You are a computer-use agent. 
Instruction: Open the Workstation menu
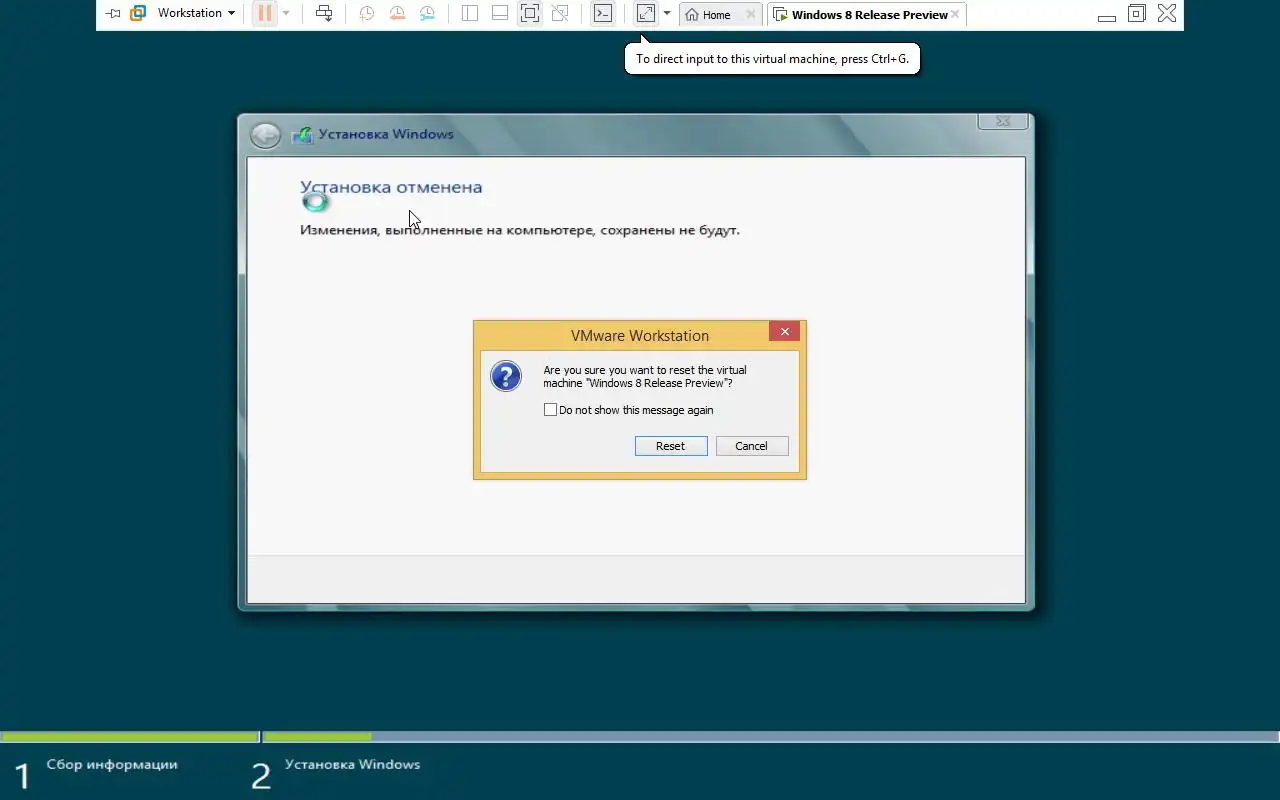coord(196,14)
